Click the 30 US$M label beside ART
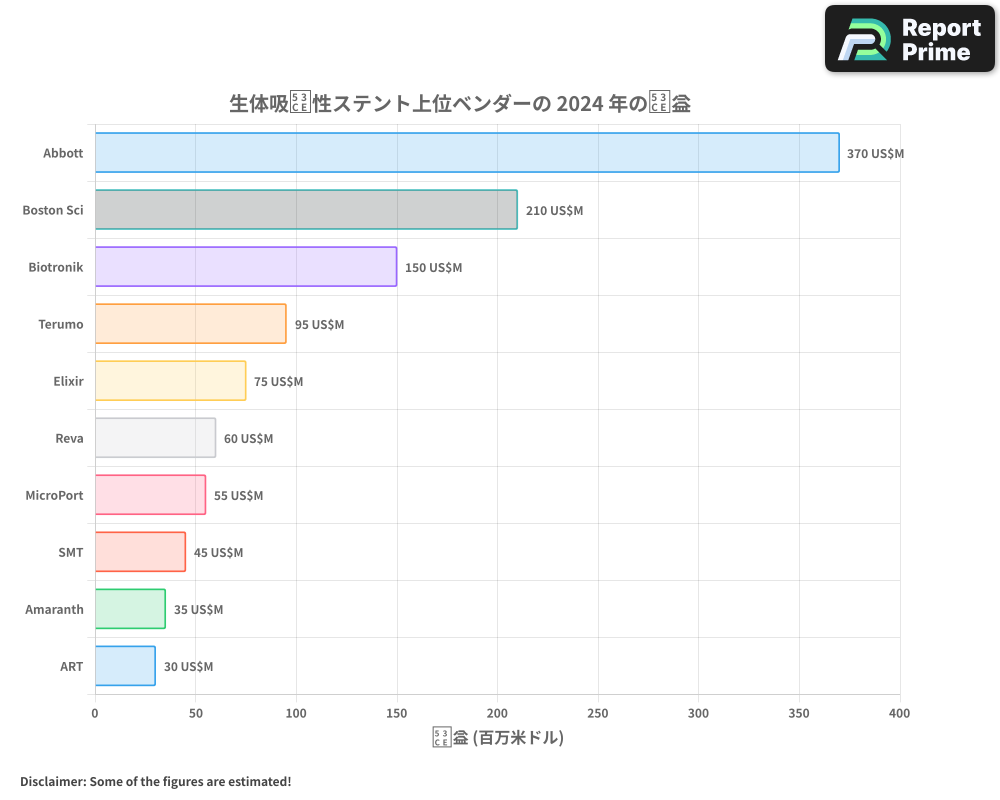This screenshot has width=1000, height=800. point(188,667)
